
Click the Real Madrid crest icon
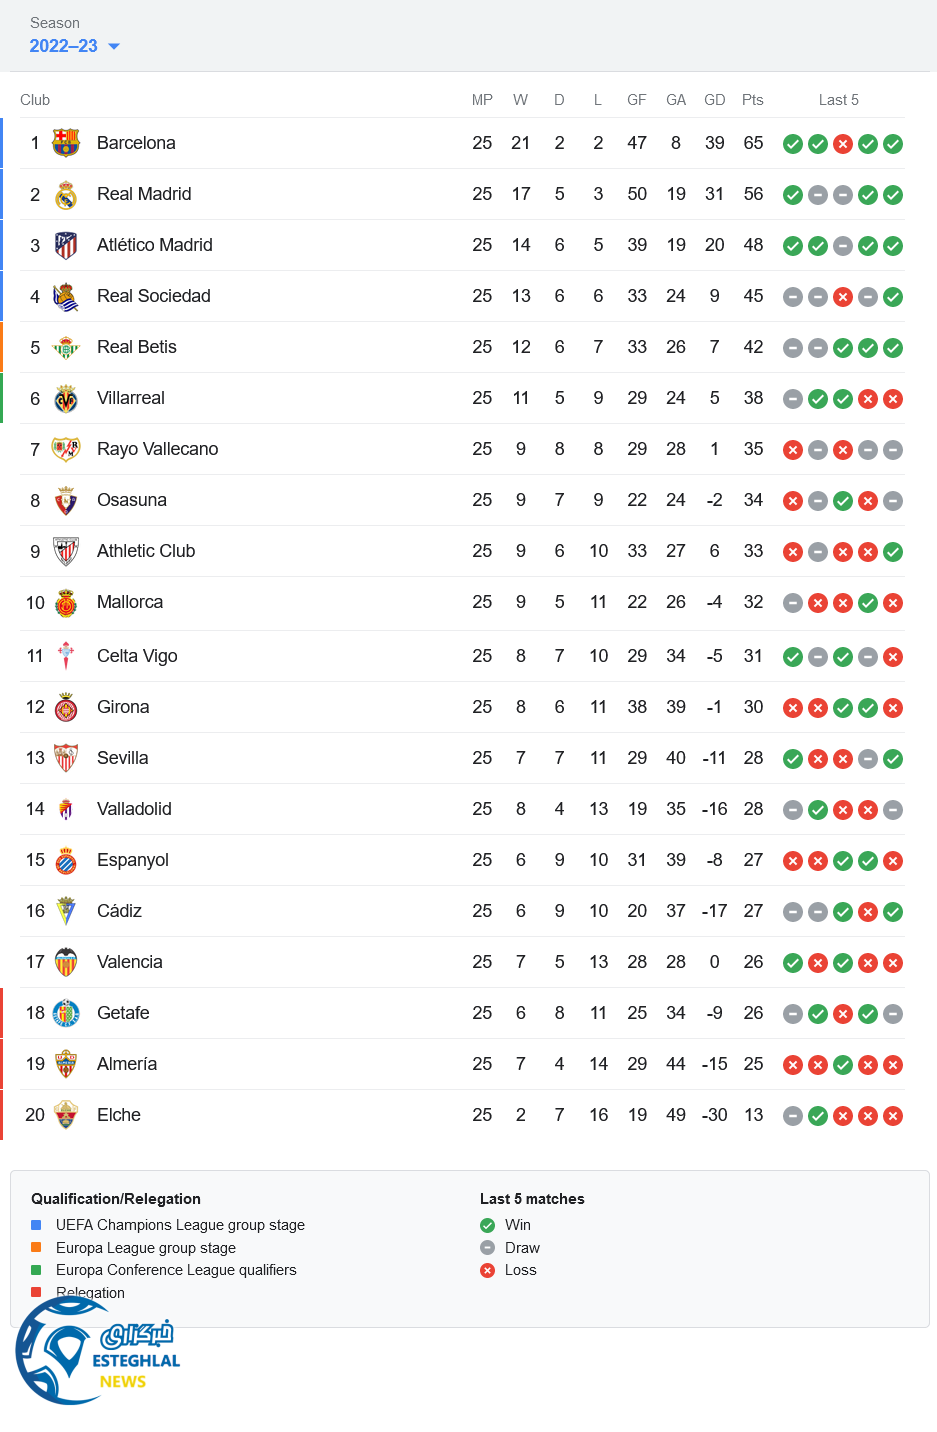pos(66,194)
